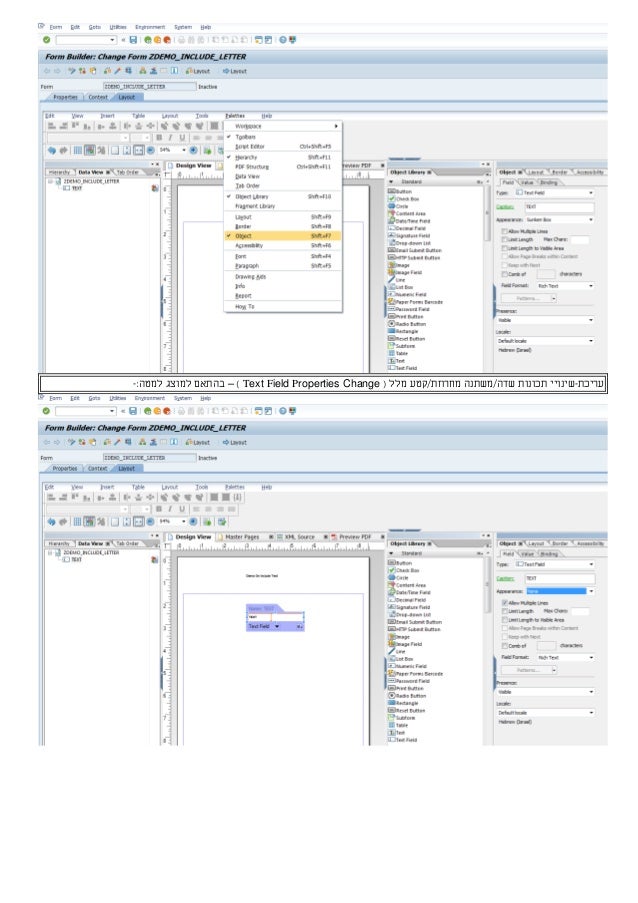Click the Caption input field containing TEXT in the lower palette
This screenshot has height=903, width=638.
click(558, 578)
